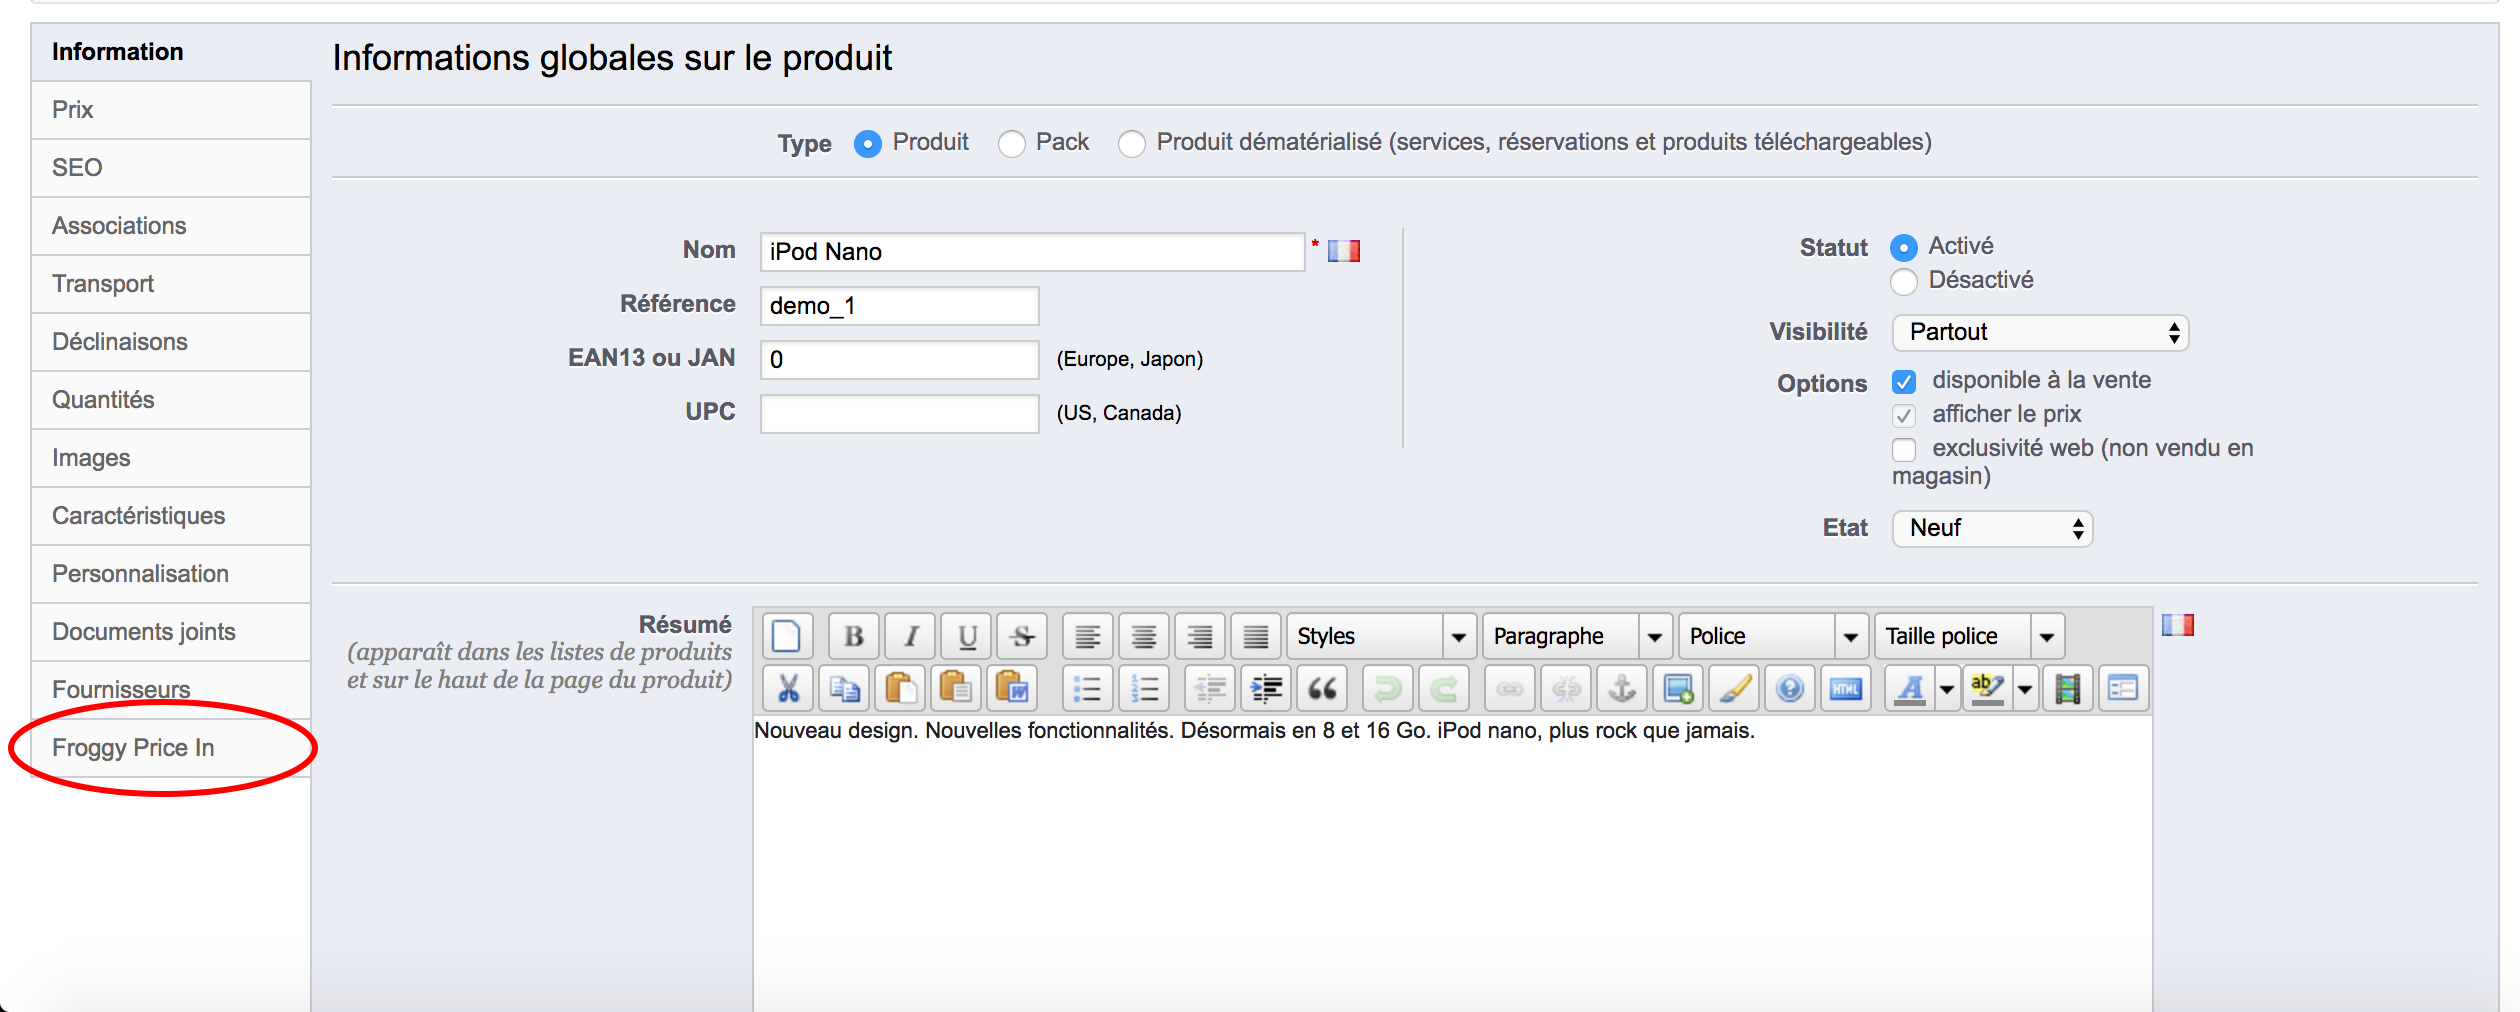The height and width of the screenshot is (1012, 2520).
Task: Expand the text color picker arrow
Action: (x=1946, y=688)
